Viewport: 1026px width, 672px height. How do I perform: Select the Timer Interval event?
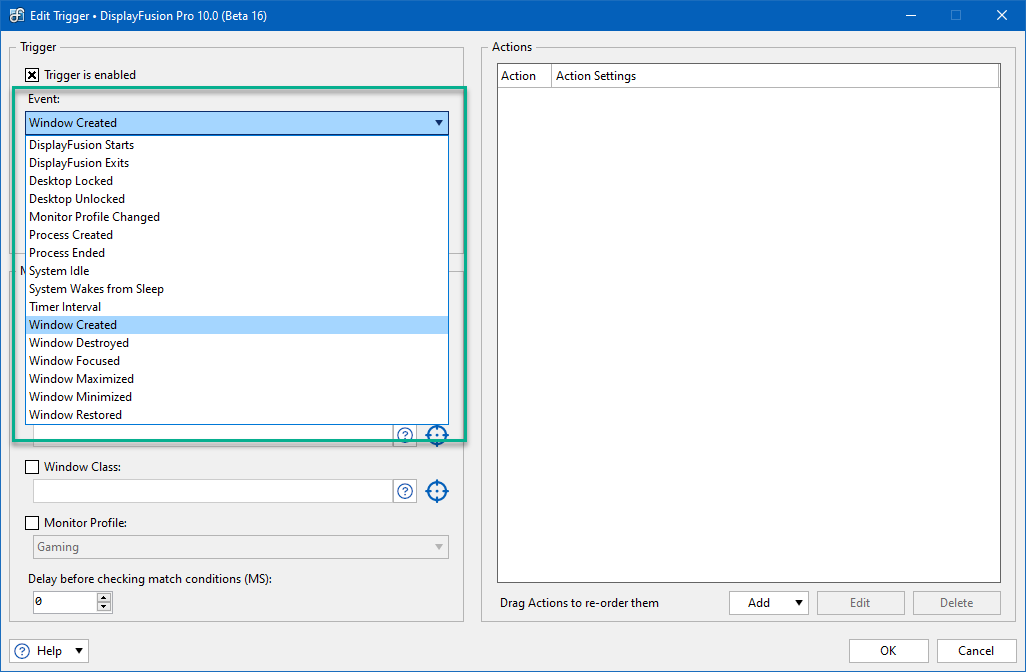coord(237,307)
